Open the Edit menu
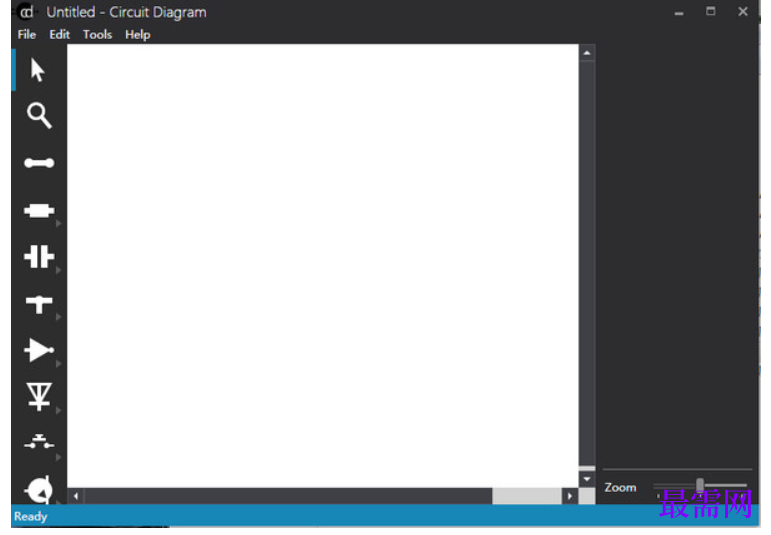Image resolution: width=771 pixels, height=535 pixels. 59,34
